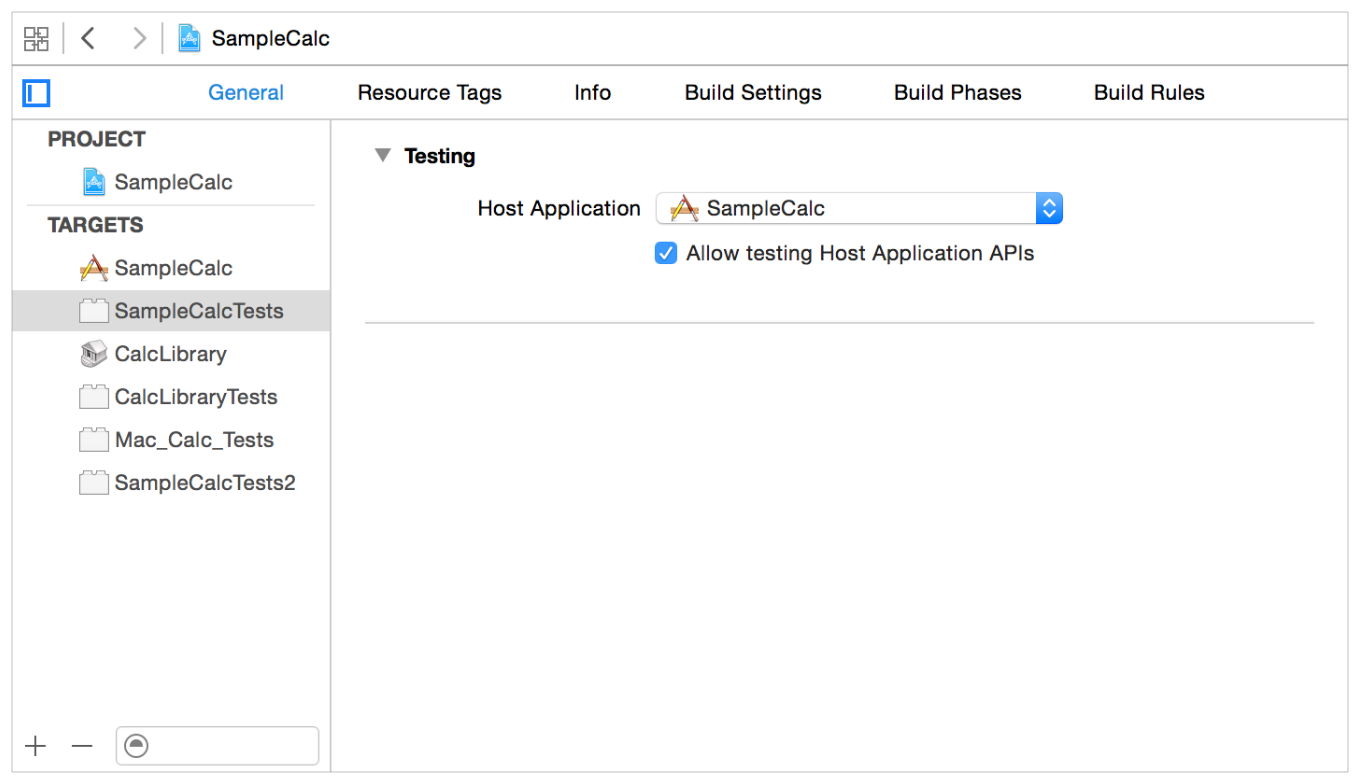1360x784 pixels.
Task: Open the Host Application dropdown
Action: pos(858,209)
